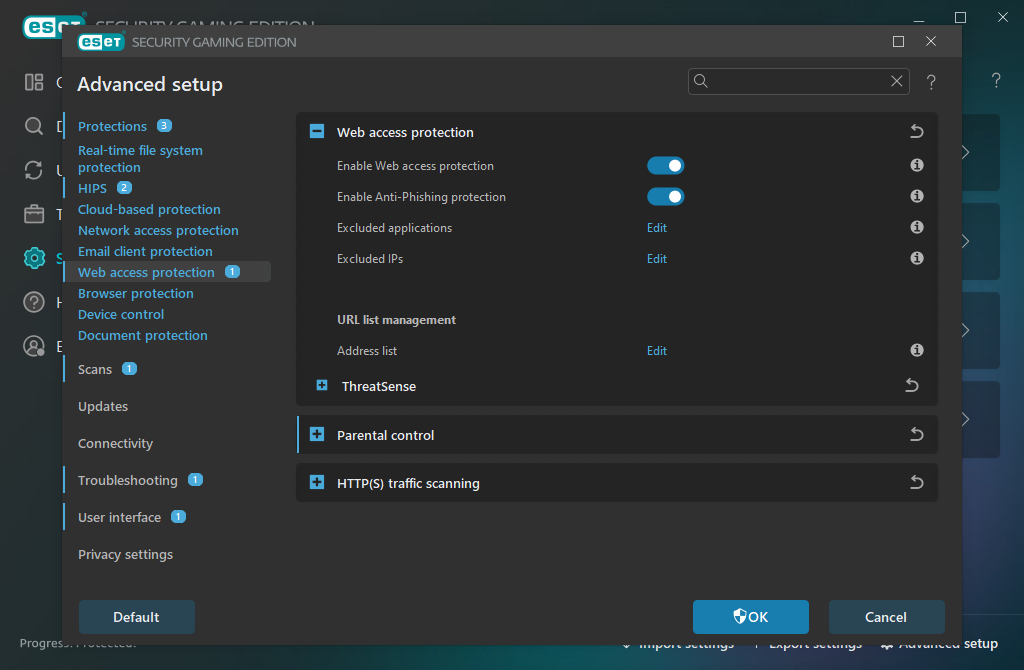The height and width of the screenshot is (670, 1024).
Task: Open Privacy settings category
Action: coord(125,554)
